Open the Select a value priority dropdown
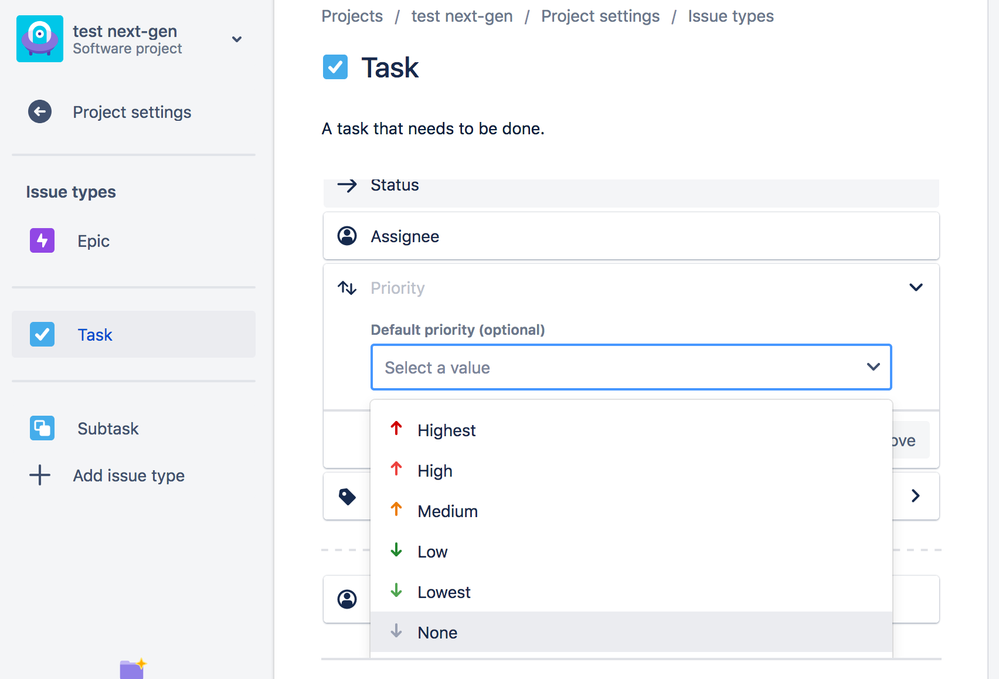This screenshot has width=999, height=679. click(x=631, y=367)
